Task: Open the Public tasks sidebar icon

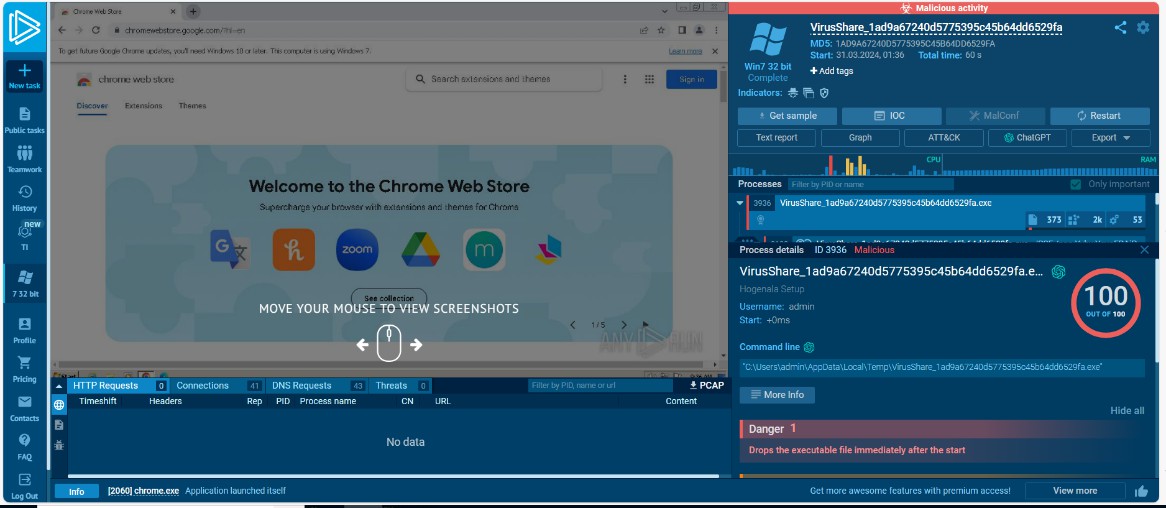Action: (x=25, y=120)
